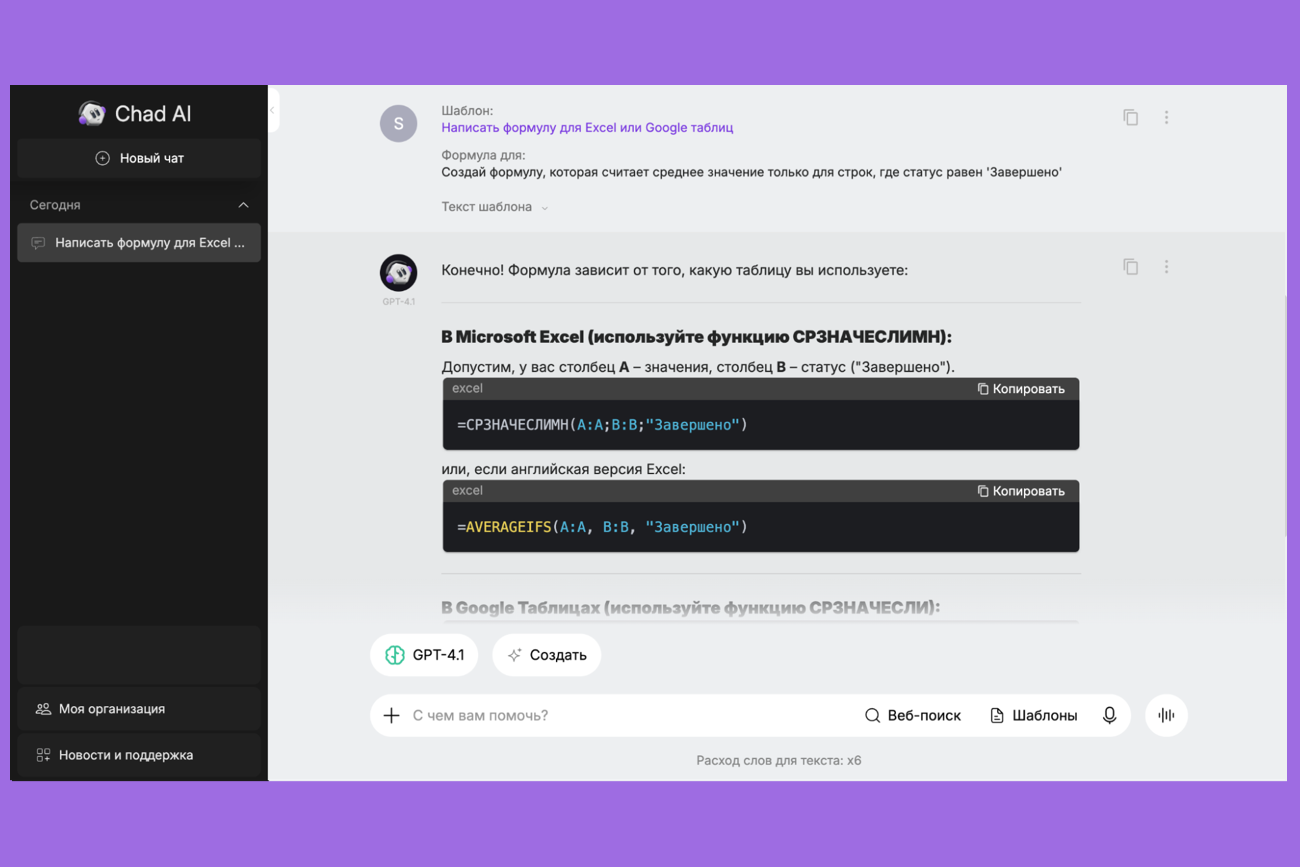1300x867 pixels.
Task: Open three-dot menu of the AI answer
Action: (x=1166, y=267)
